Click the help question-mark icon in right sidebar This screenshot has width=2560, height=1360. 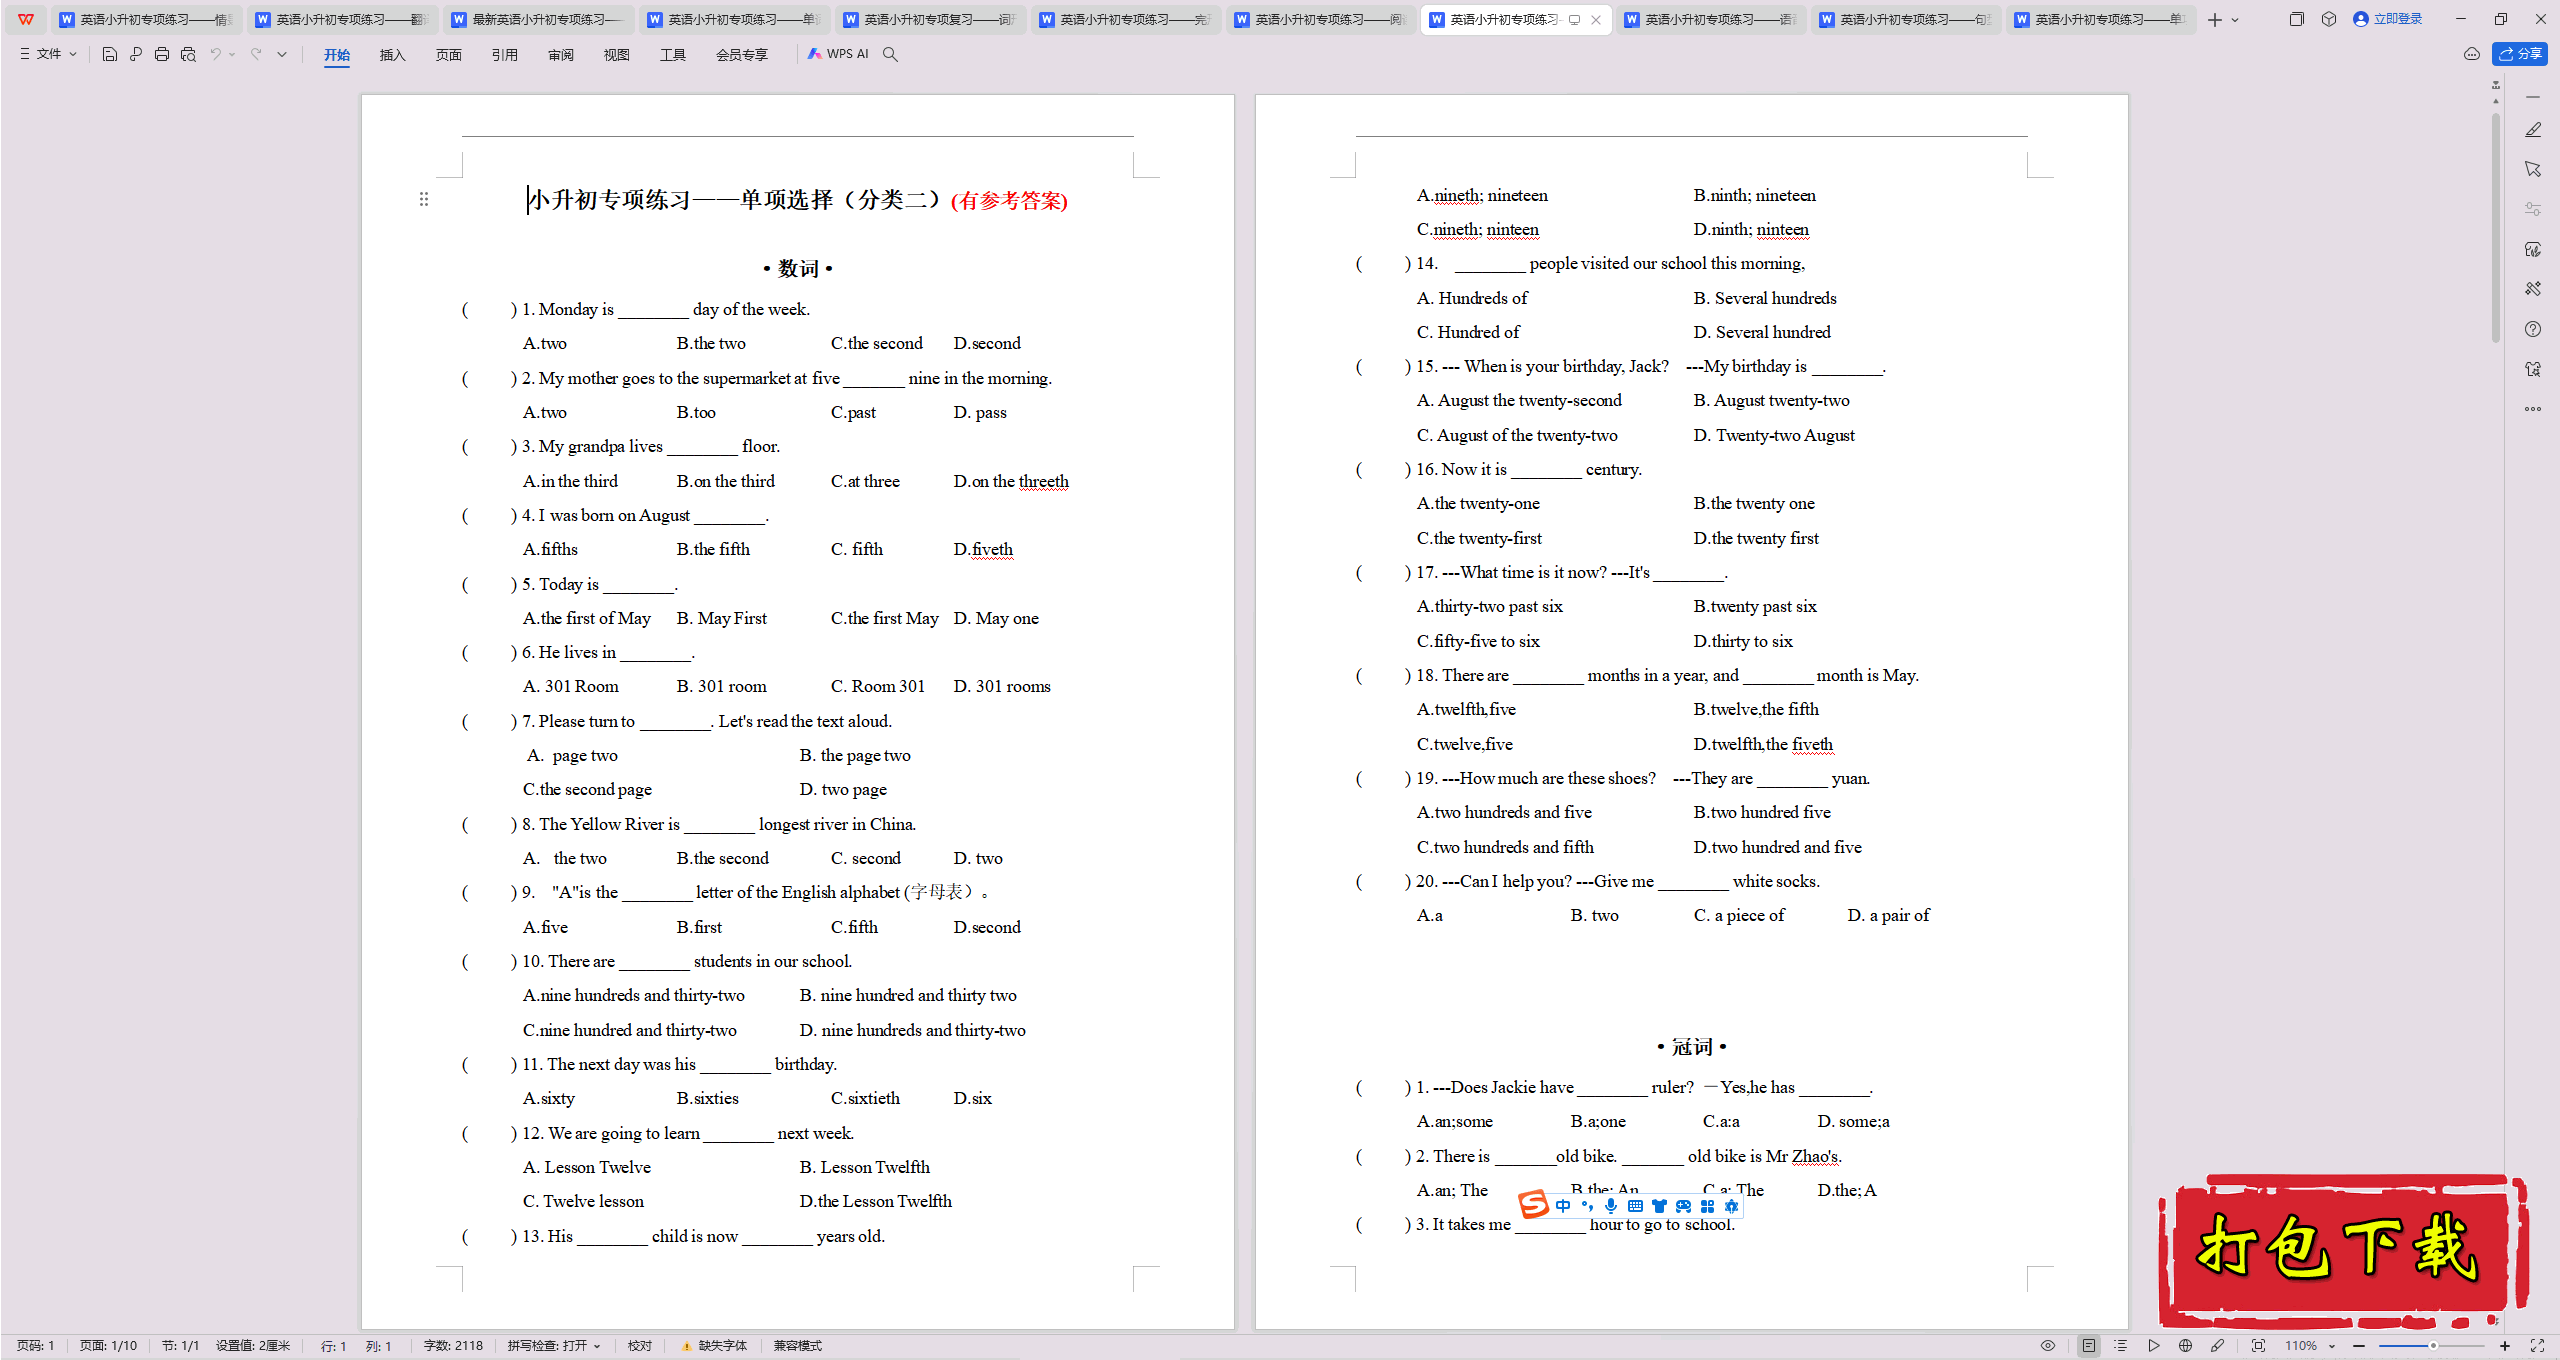pyautogui.click(x=2533, y=329)
